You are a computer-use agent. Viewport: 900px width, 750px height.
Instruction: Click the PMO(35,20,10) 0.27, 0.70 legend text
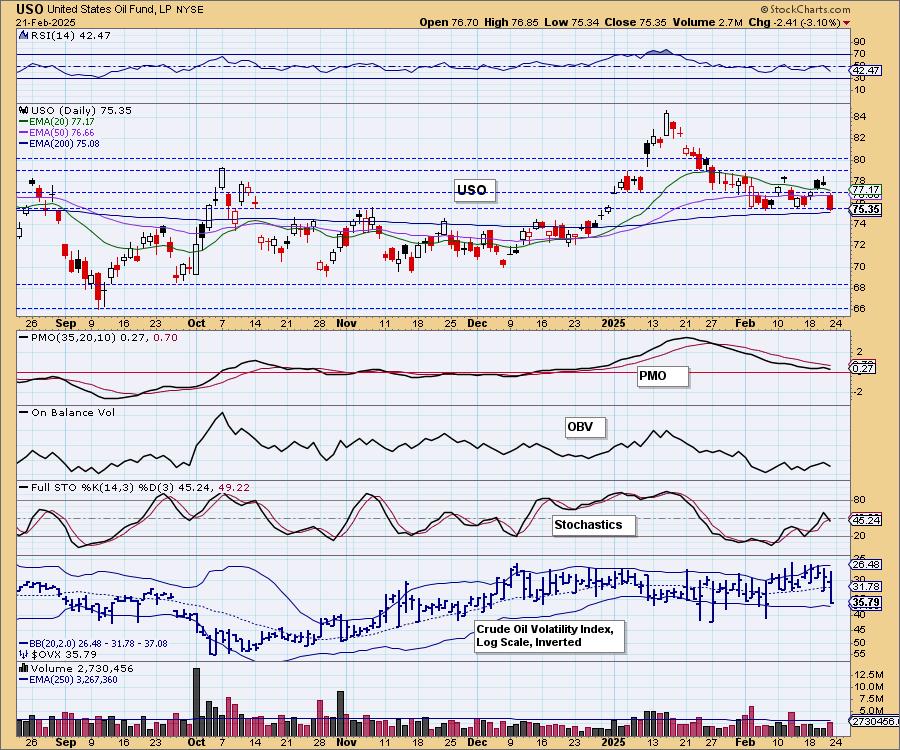[104, 337]
